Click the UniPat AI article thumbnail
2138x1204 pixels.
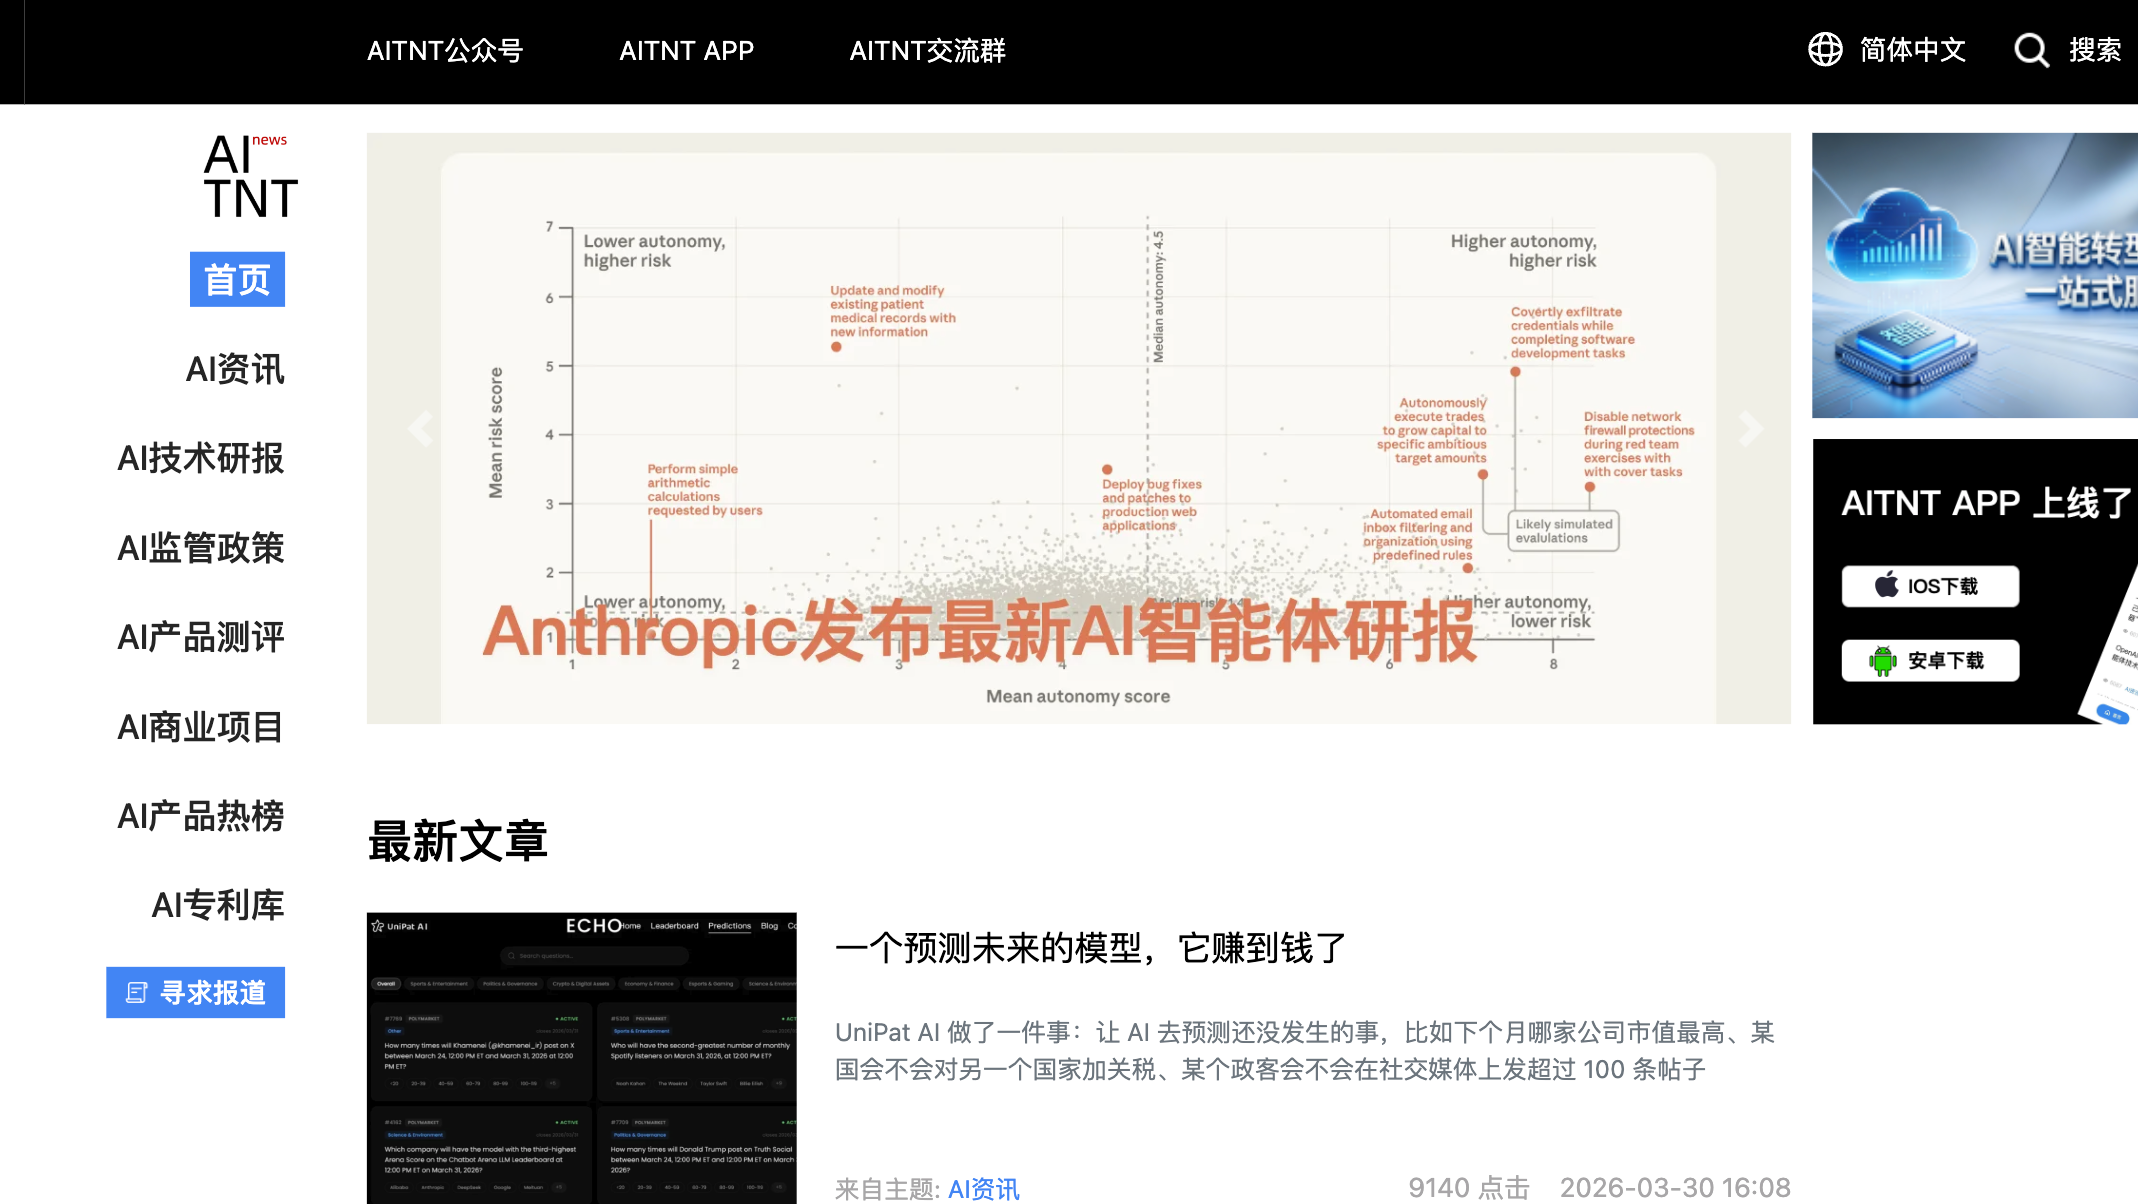tap(581, 1057)
